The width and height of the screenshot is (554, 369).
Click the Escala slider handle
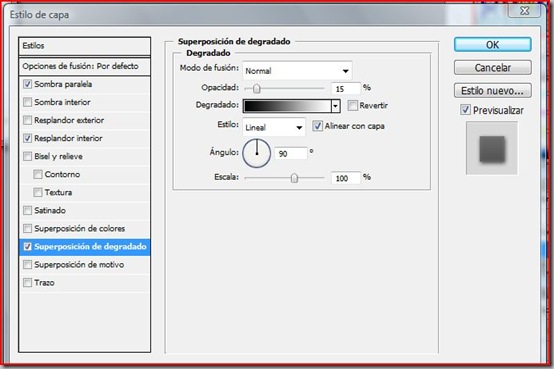coord(294,178)
